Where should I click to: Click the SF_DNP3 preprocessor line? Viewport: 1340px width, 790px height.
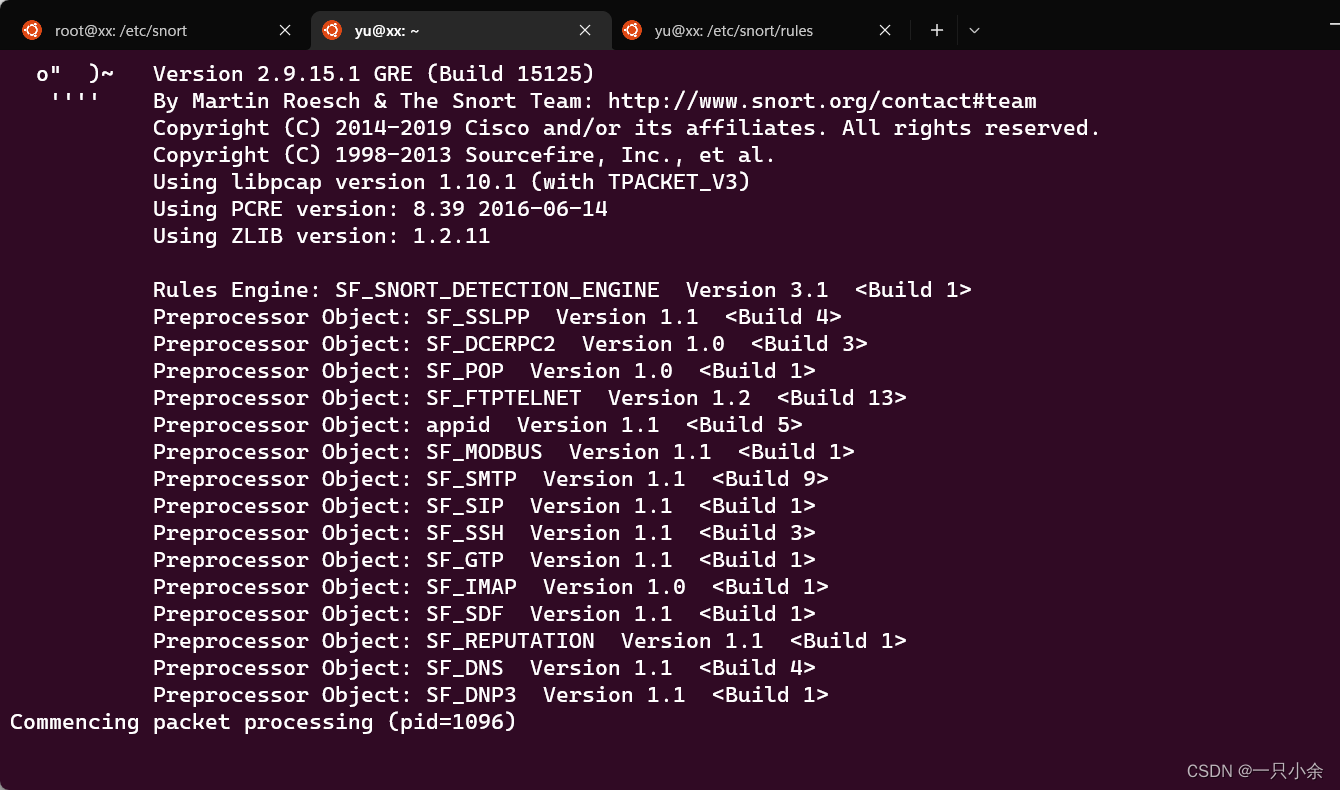(x=491, y=695)
